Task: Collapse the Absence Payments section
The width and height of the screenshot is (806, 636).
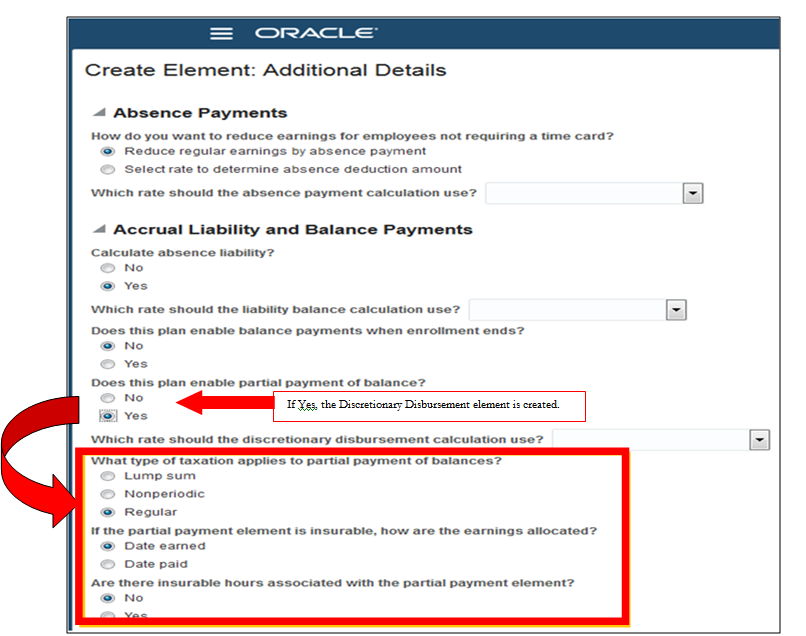Action: pos(98,113)
